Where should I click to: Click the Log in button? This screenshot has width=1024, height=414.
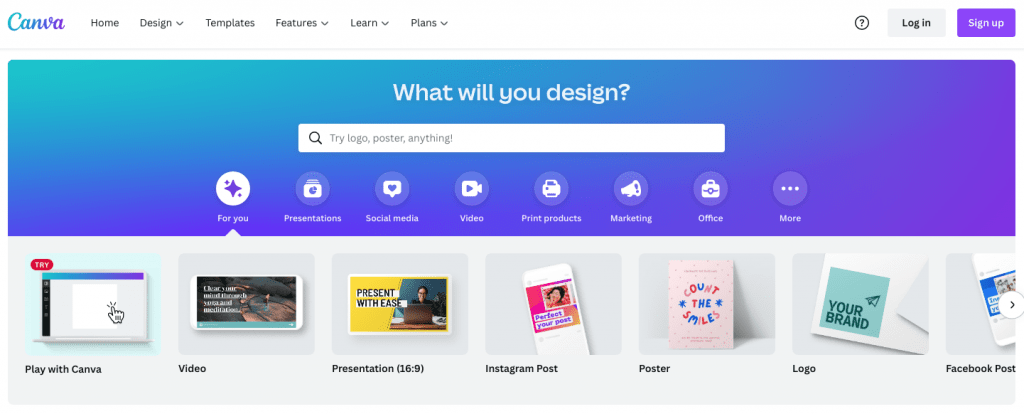tap(916, 23)
